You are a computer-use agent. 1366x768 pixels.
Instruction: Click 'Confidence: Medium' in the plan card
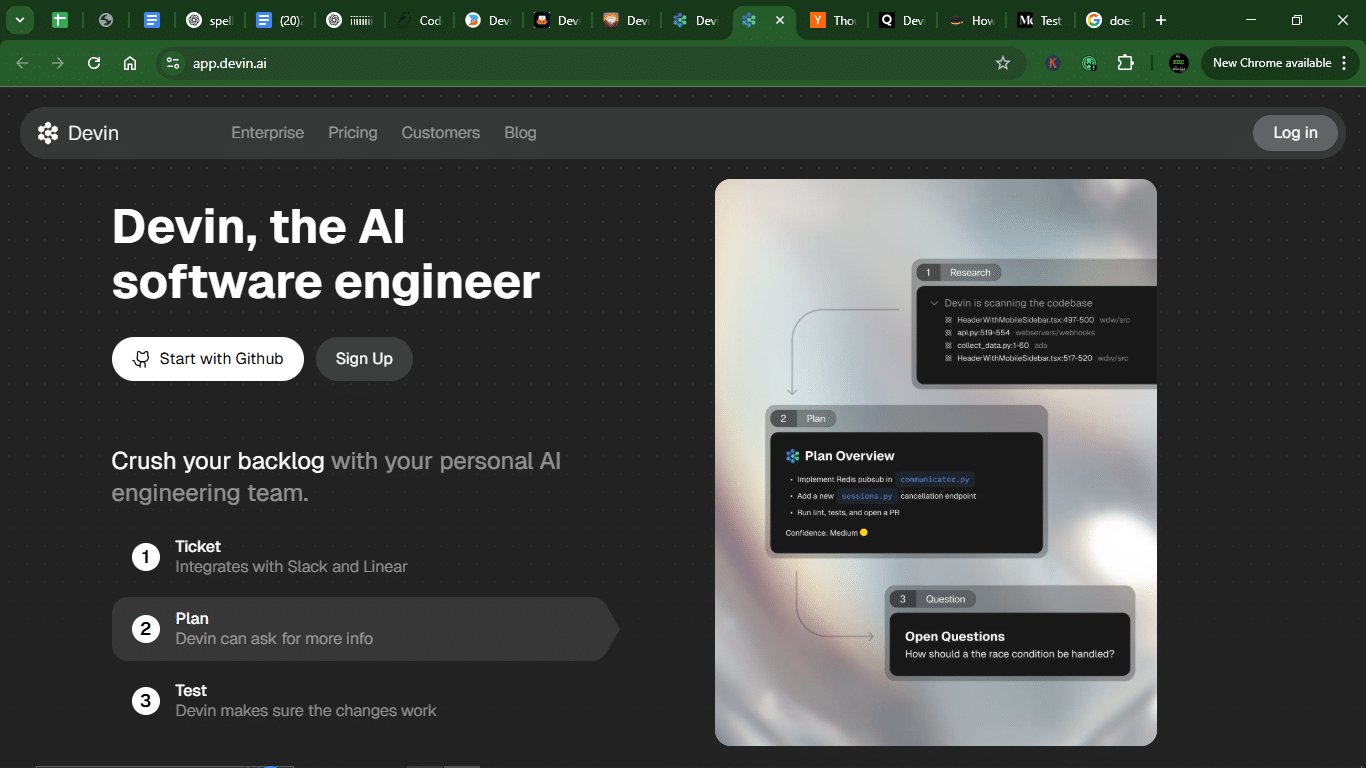coord(826,533)
